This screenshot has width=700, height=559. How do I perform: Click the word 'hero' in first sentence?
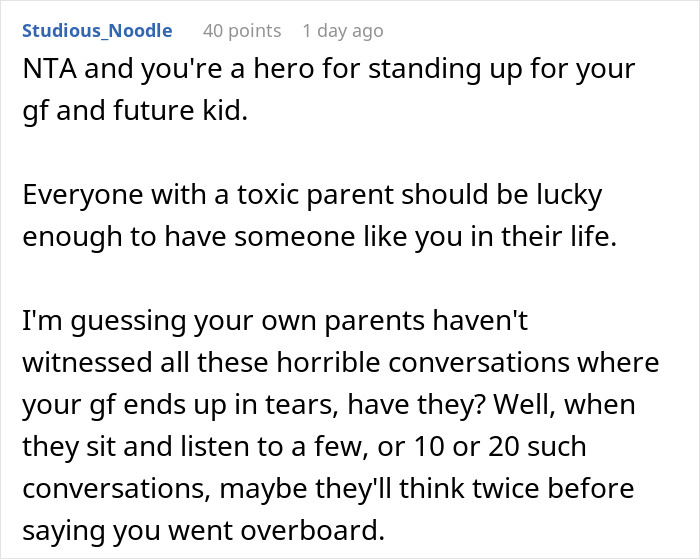point(284,69)
